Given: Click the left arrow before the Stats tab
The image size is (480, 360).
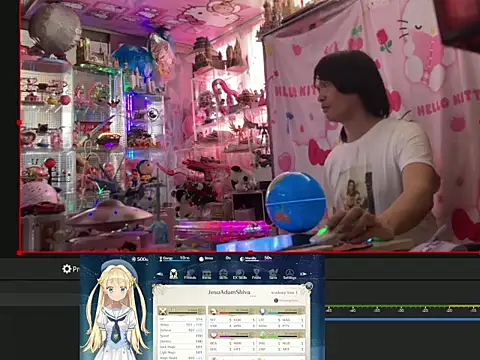Looking at the screenshot, I should pyautogui.click(x=160, y=274).
